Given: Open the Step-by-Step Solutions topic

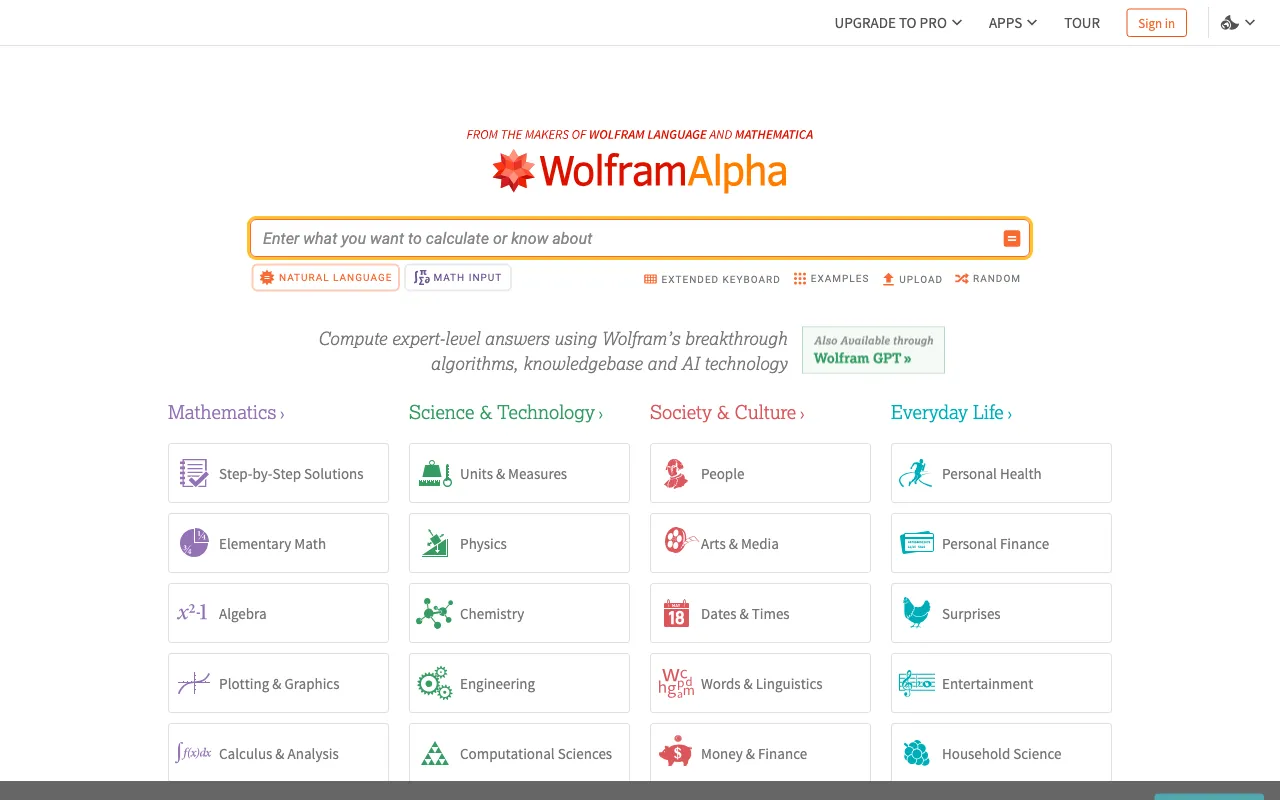Looking at the screenshot, I should point(278,473).
